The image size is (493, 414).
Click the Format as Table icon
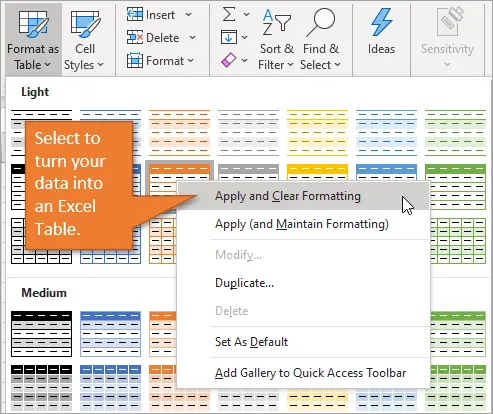coord(34,24)
